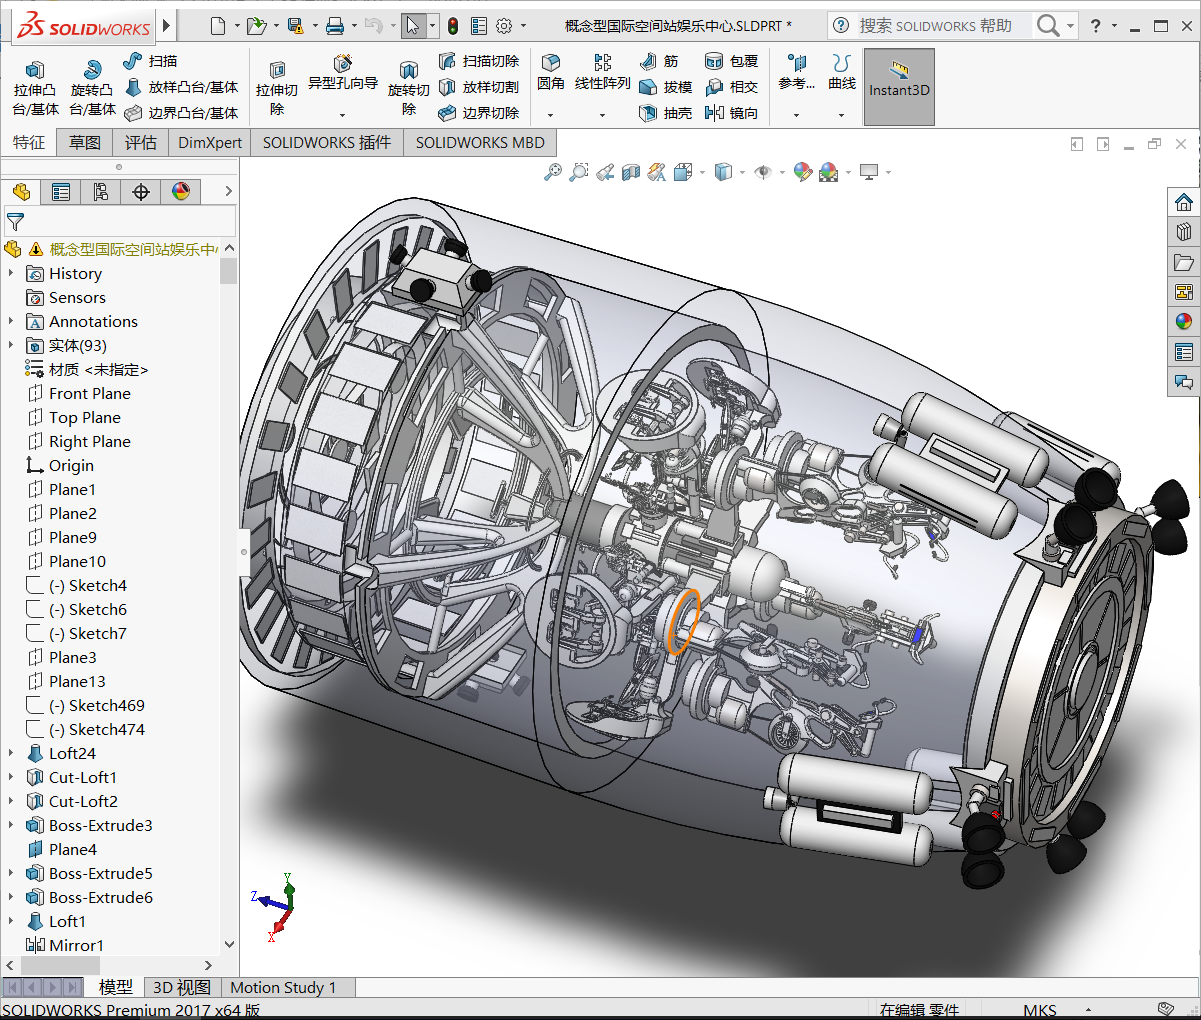
Task: Switch to the 草图 sketch tab
Action: [x=85, y=142]
